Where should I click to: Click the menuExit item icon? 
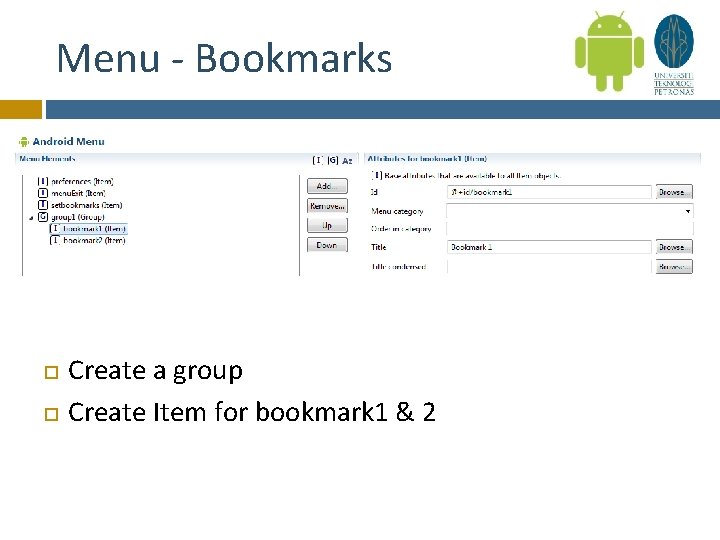pos(43,193)
